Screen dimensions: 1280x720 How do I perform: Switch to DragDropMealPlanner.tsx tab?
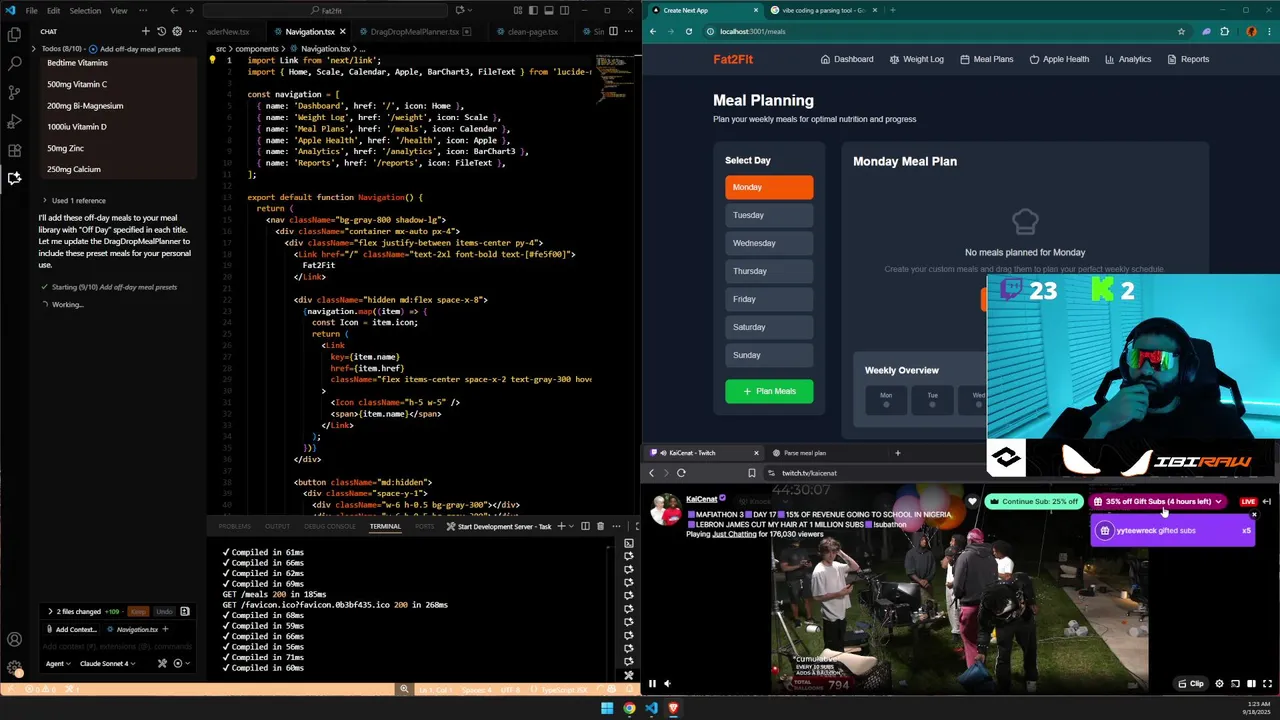click(414, 31)
